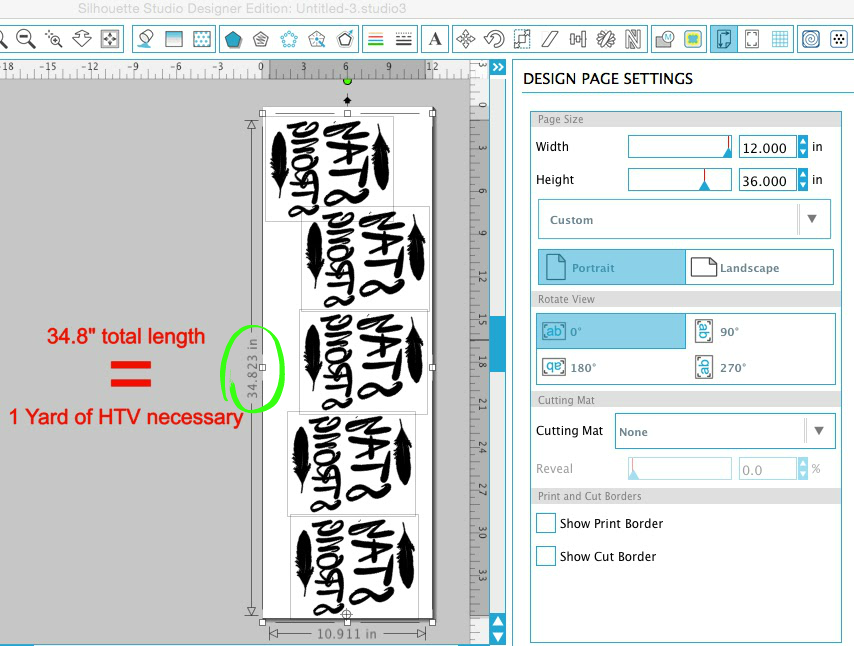Open the Registration Marks window icon

[x=752, y=39]
